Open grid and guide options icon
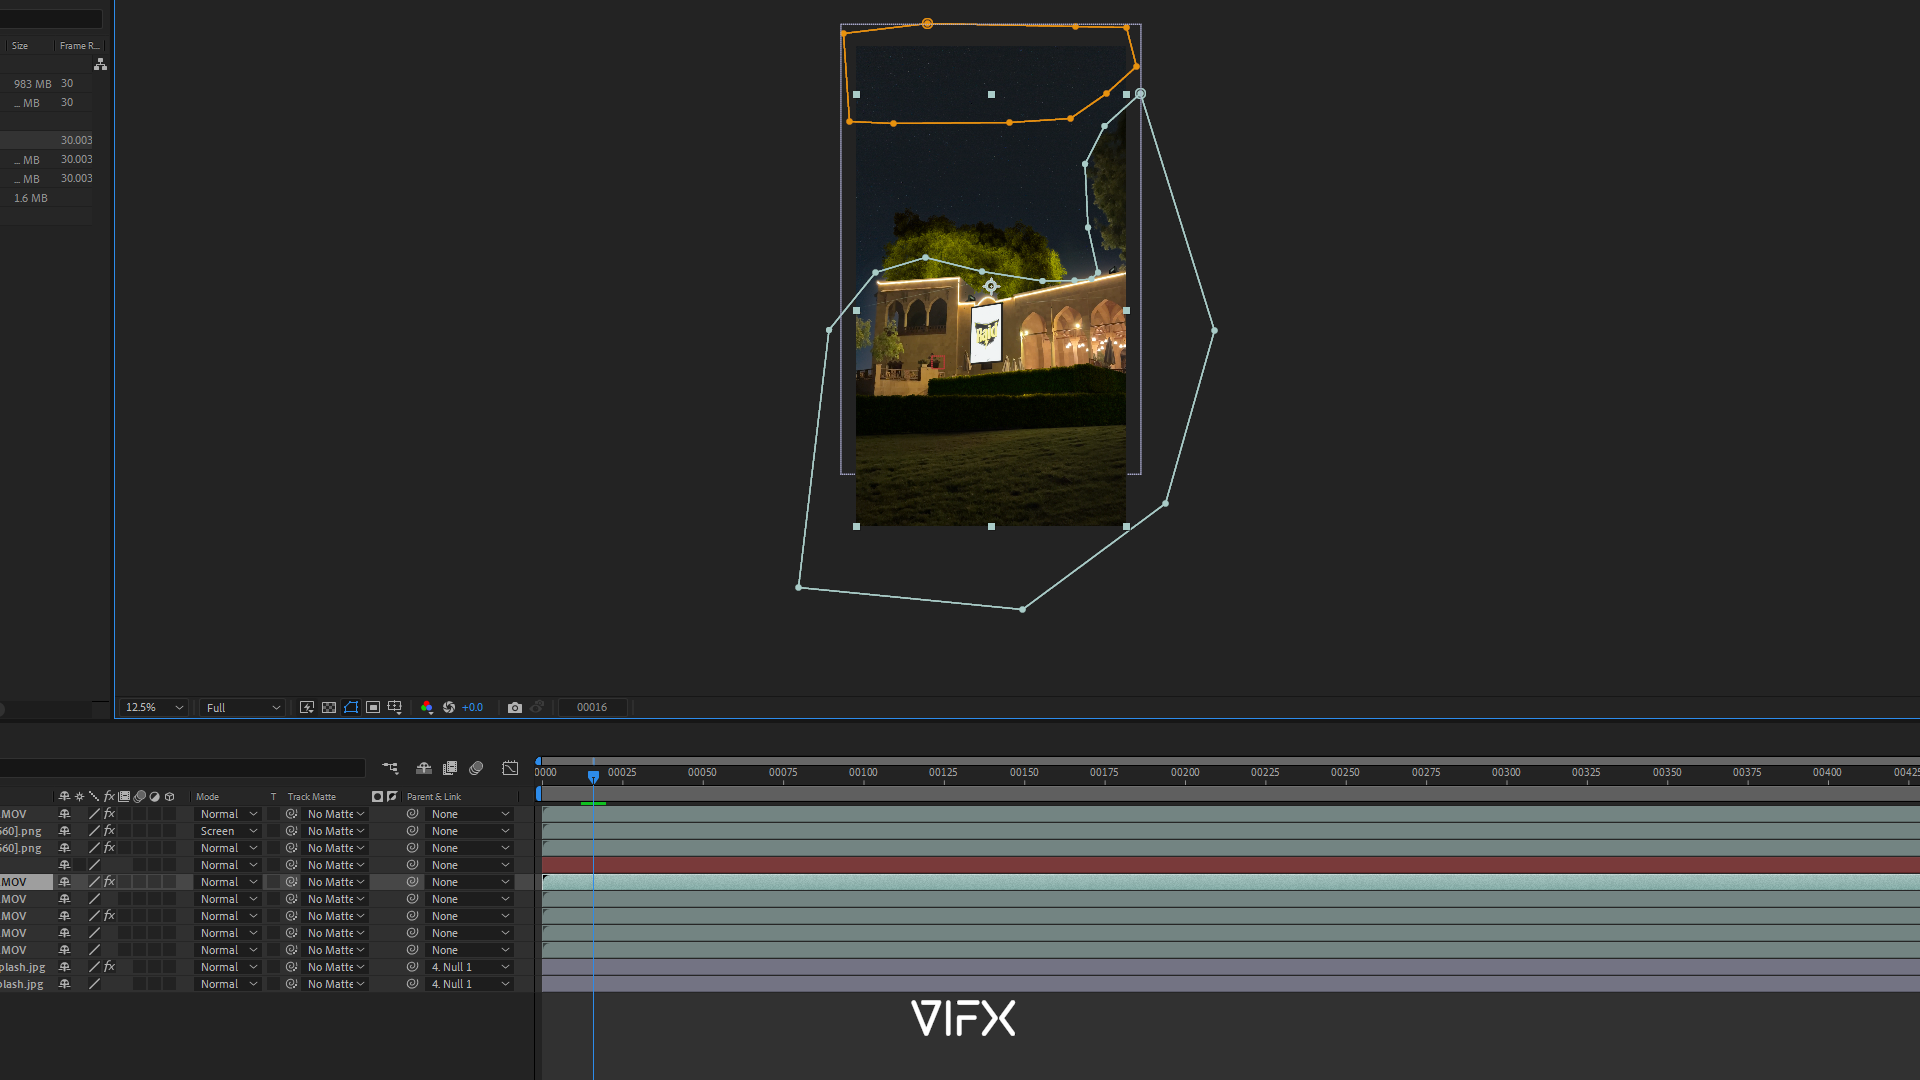Screen dimensions: 1920x1080 click(x=395, y=707)
